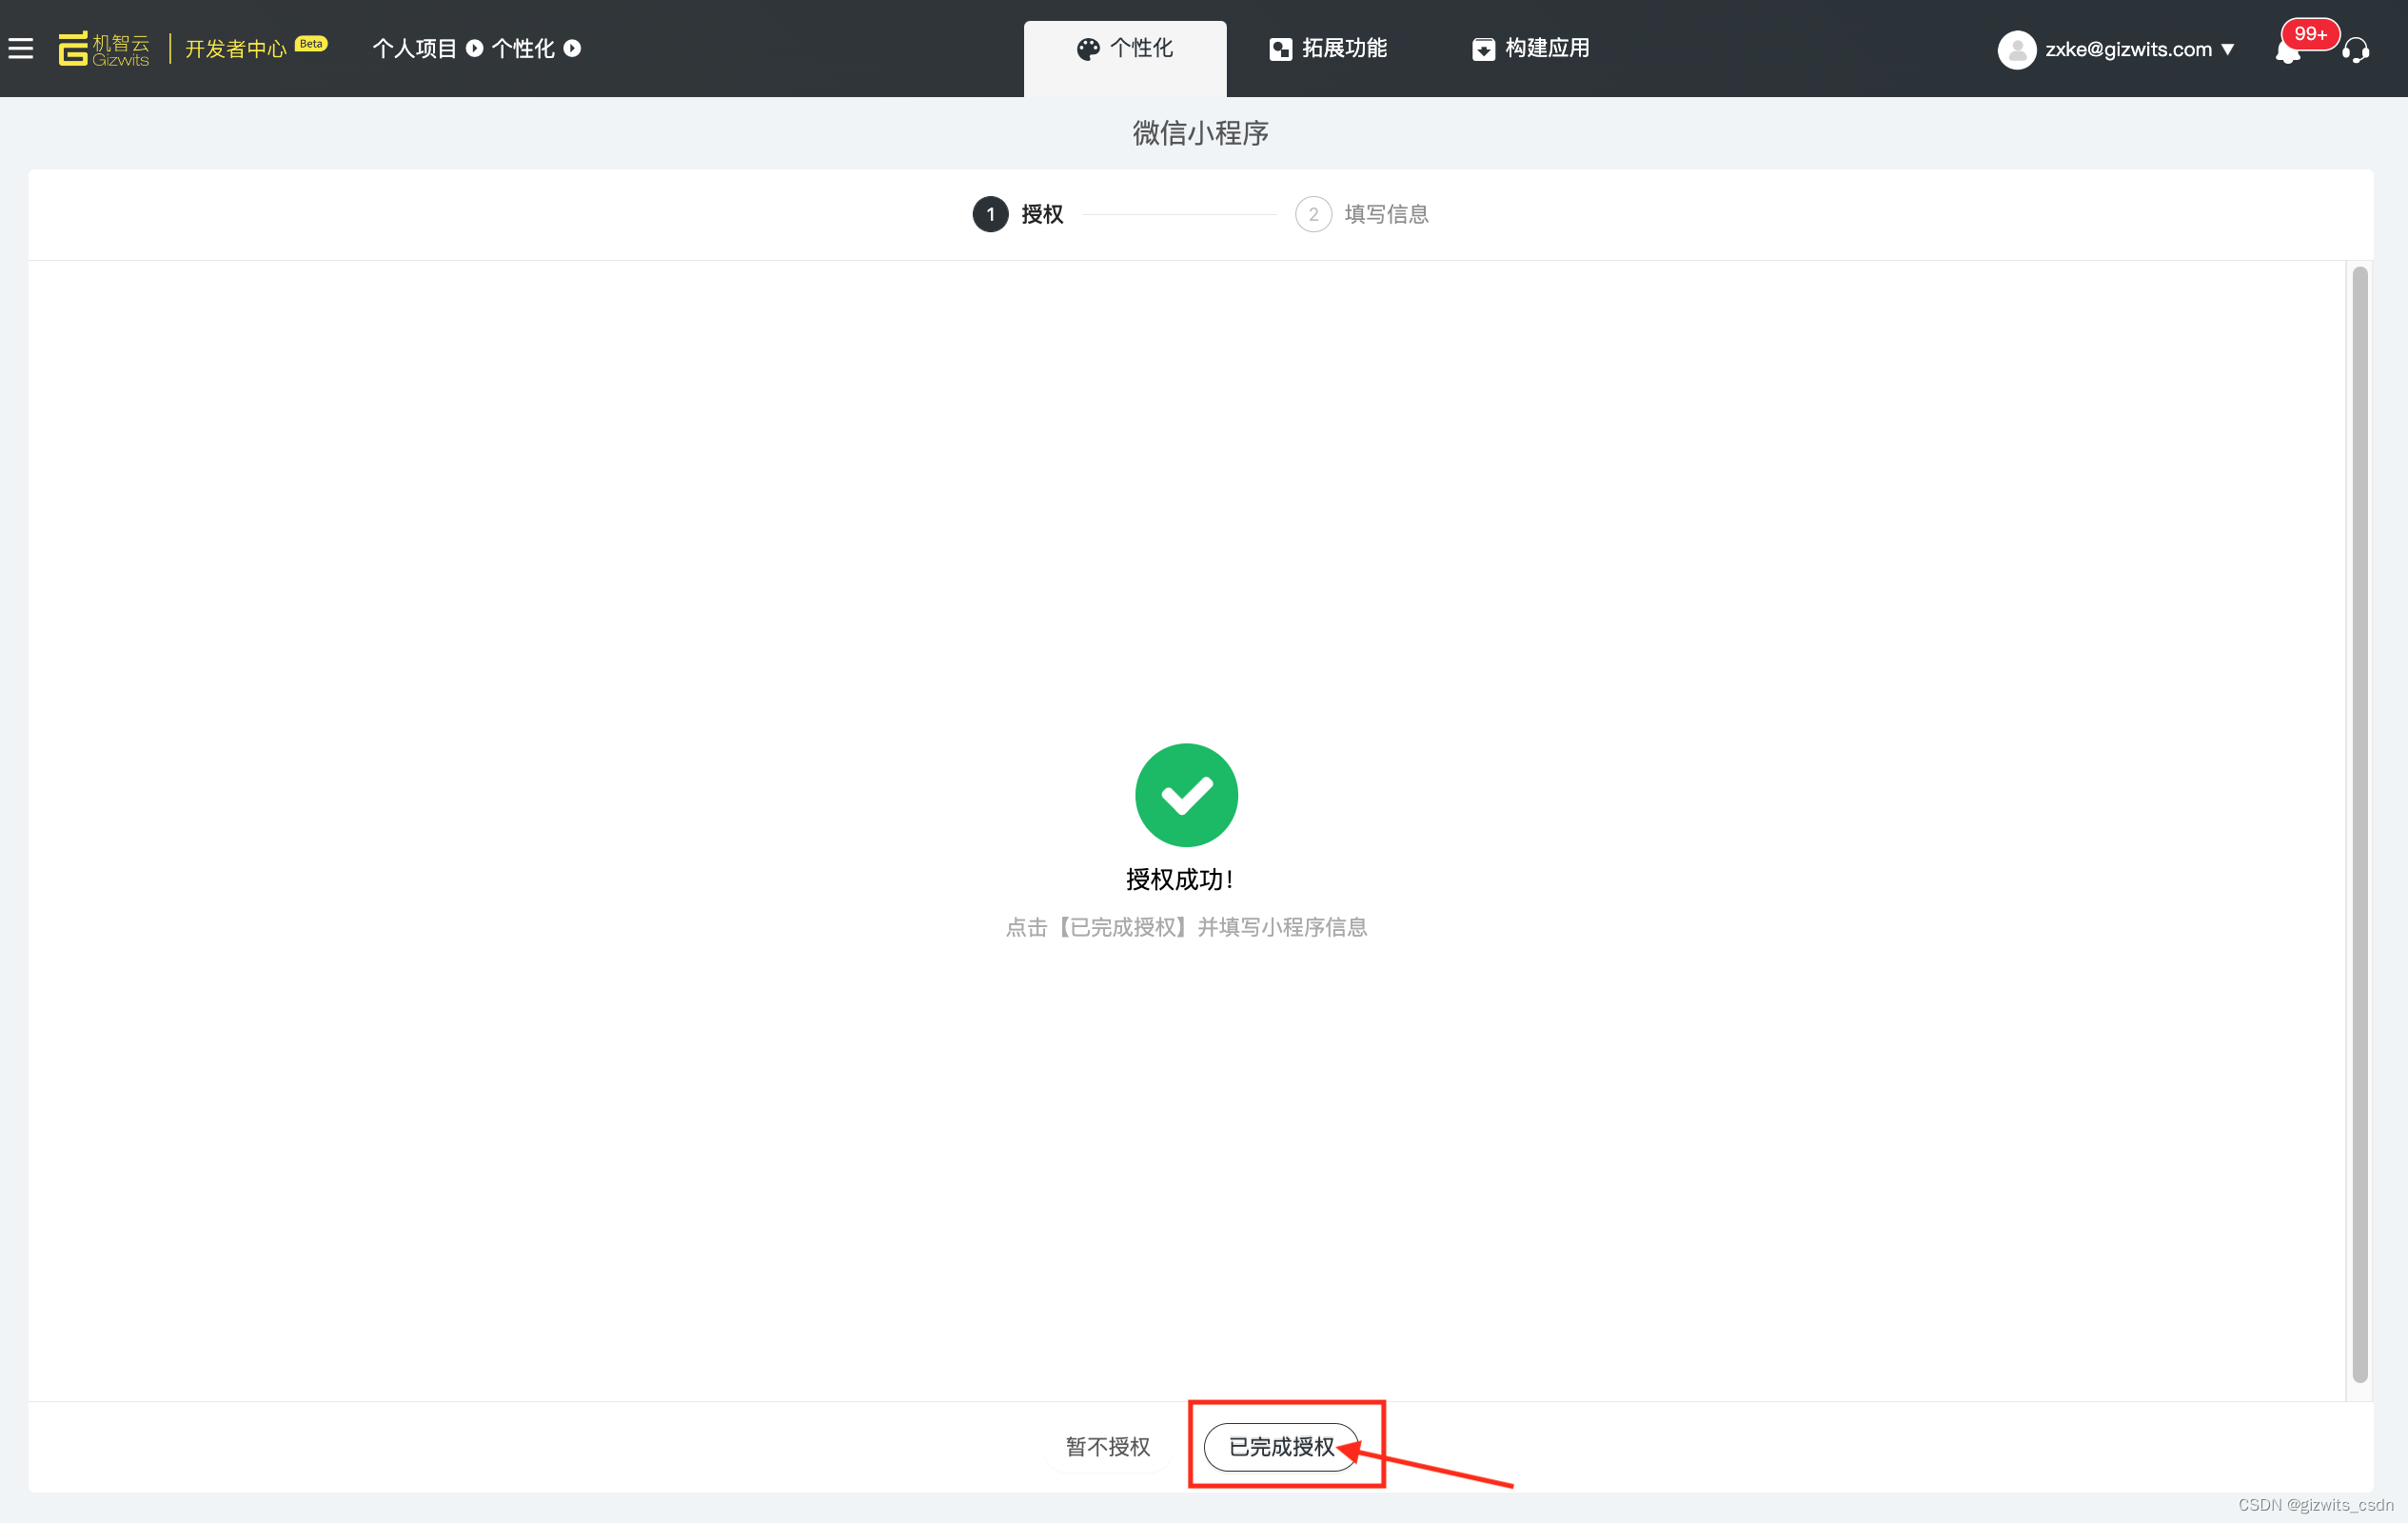Image resolution: width=2408 pixels, height=1523 pixels.
Task: Click the green authorization success checkmark
Action: (x=1187, y=795)
